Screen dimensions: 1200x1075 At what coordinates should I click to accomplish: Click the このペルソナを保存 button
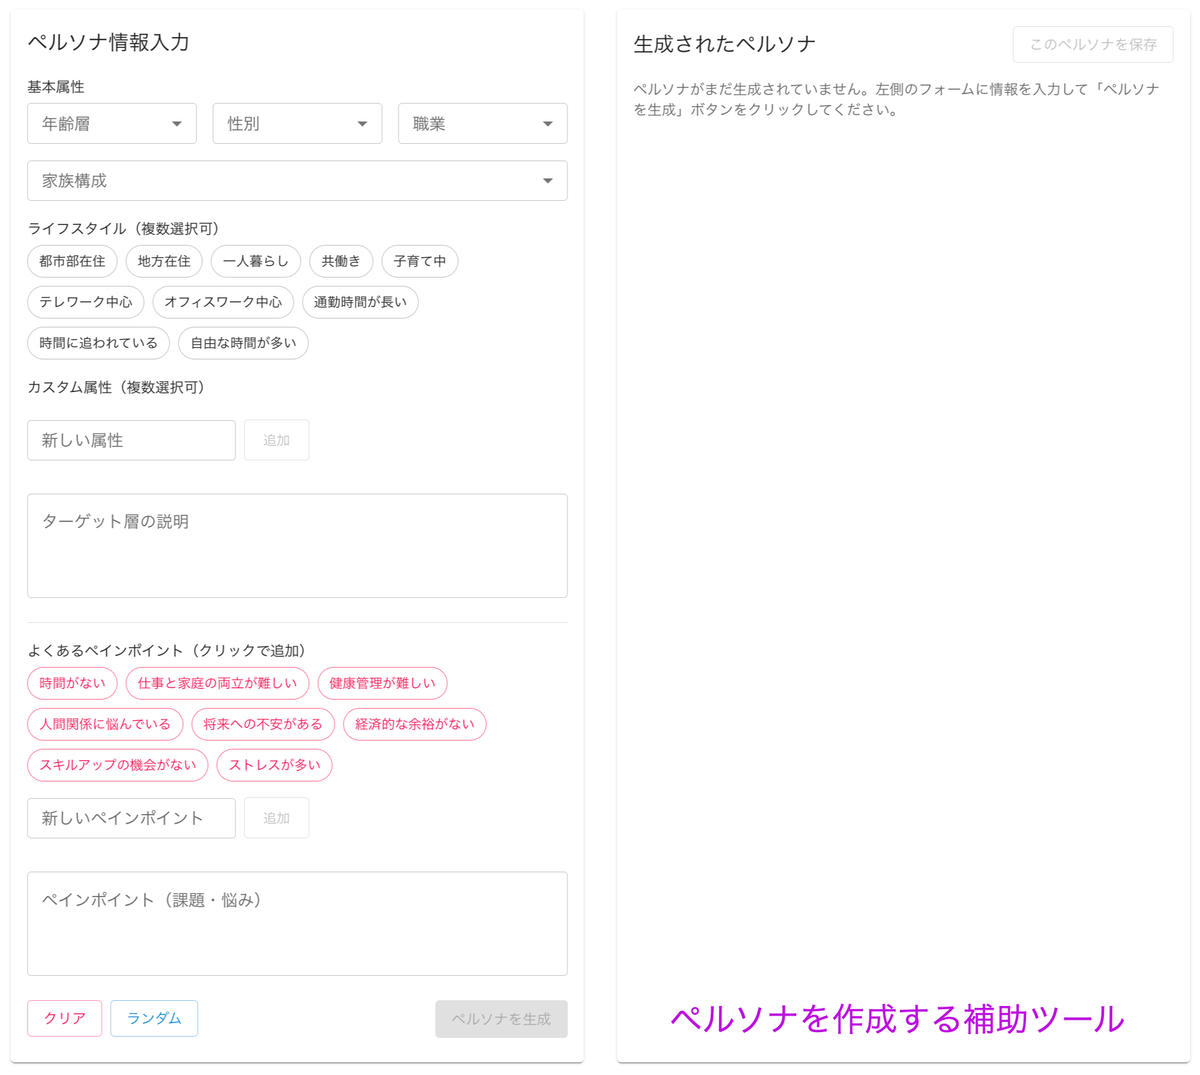click(1092, 44)
